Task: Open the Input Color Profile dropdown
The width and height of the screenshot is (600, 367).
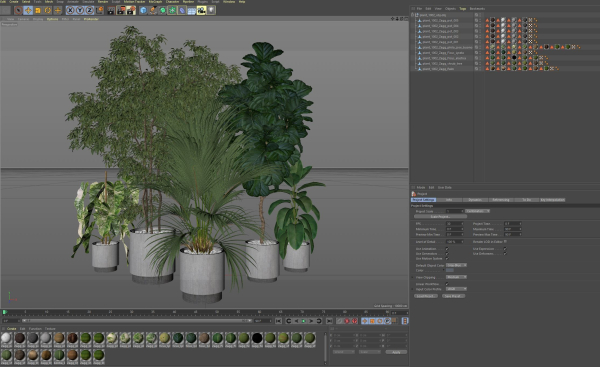Action: [457, 289]
